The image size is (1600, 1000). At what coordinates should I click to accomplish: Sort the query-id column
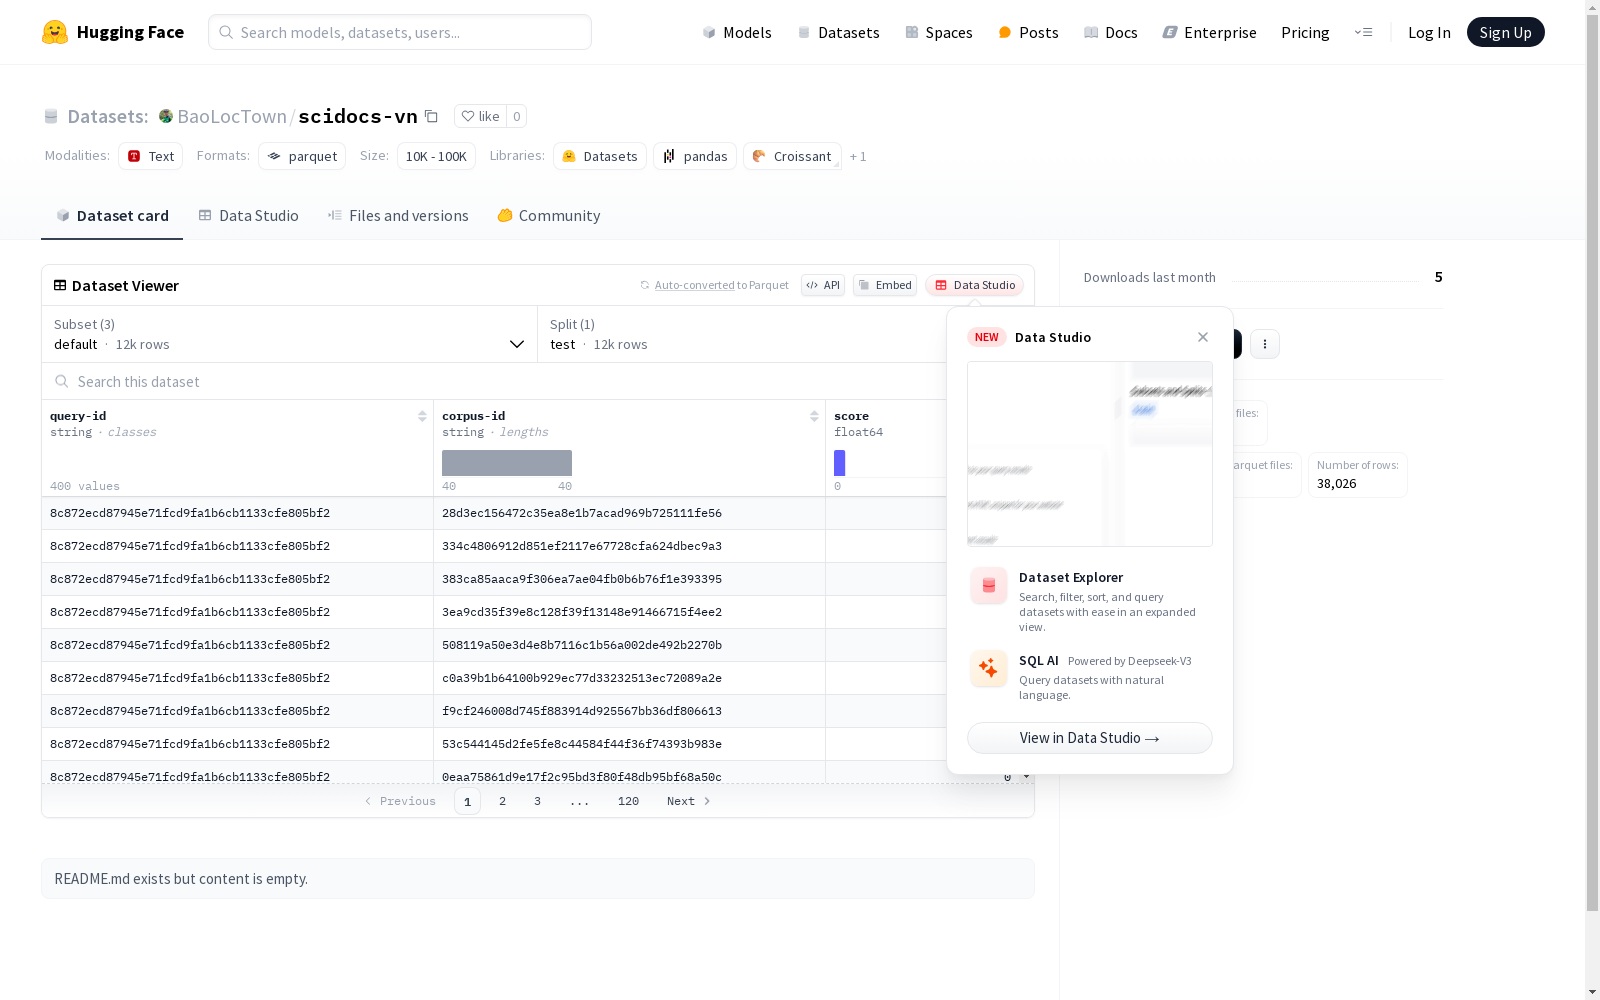(x=422, y=416)
